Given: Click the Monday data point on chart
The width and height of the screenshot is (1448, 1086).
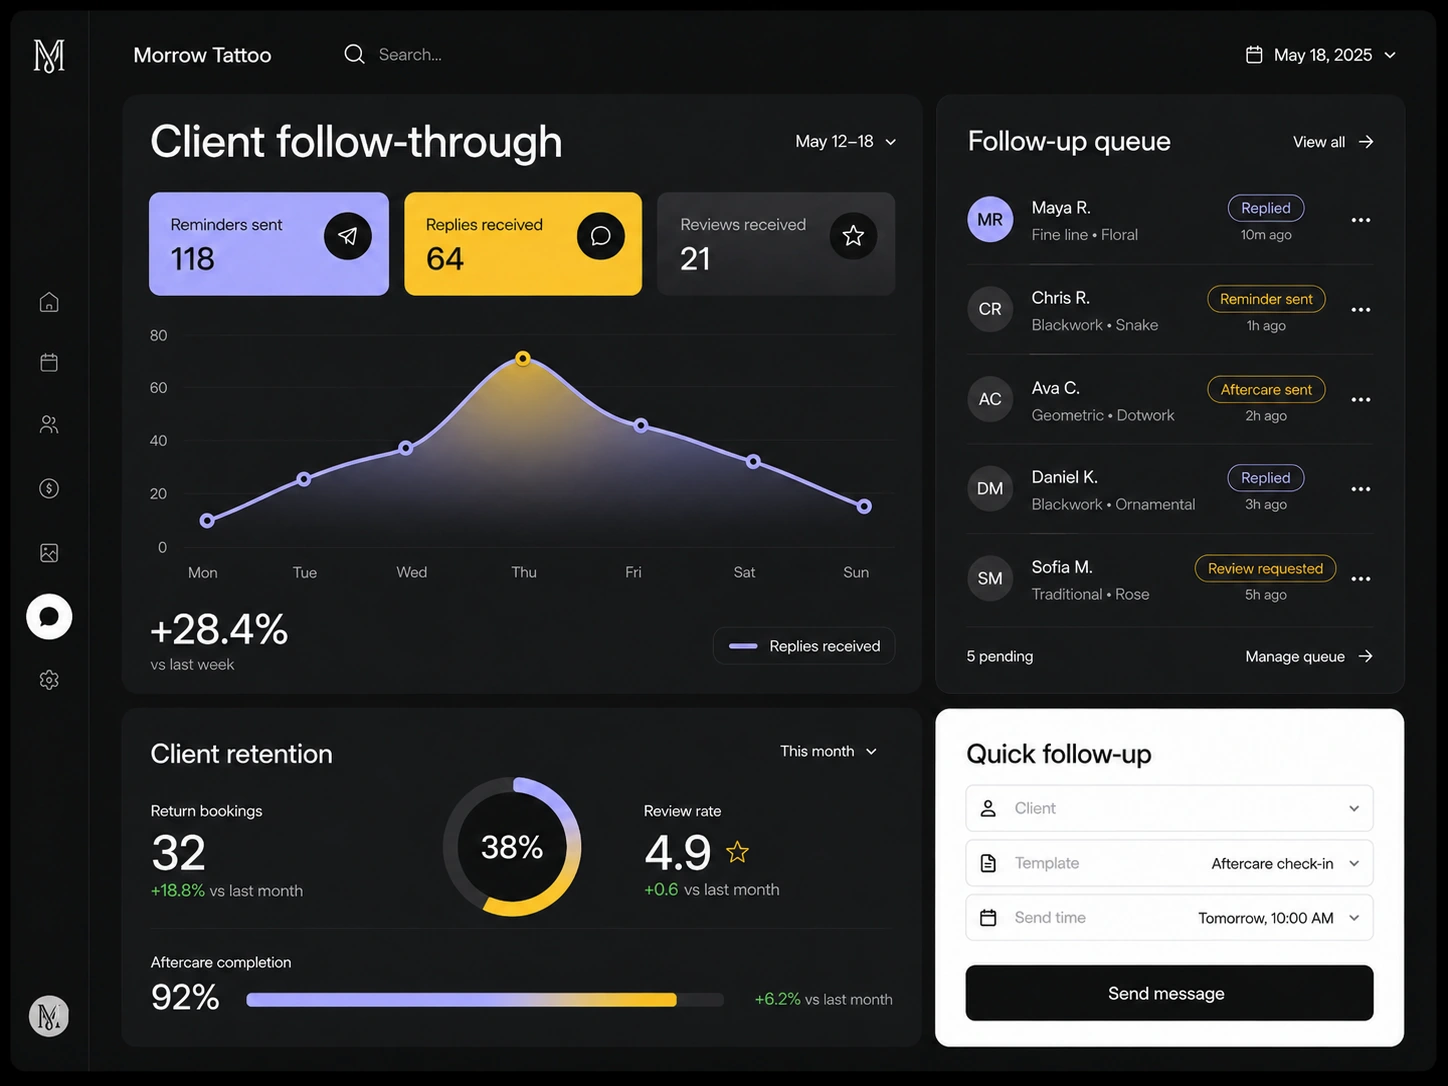Looking at the screenshot, I should [207, 521].
